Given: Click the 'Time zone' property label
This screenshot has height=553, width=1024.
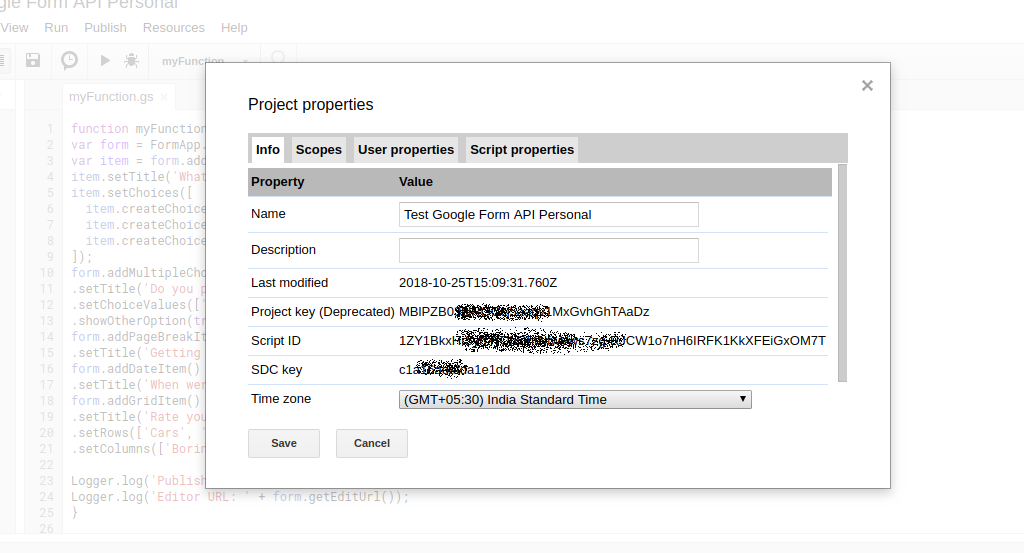Looking at the screenshot, I should click(281, 399).
